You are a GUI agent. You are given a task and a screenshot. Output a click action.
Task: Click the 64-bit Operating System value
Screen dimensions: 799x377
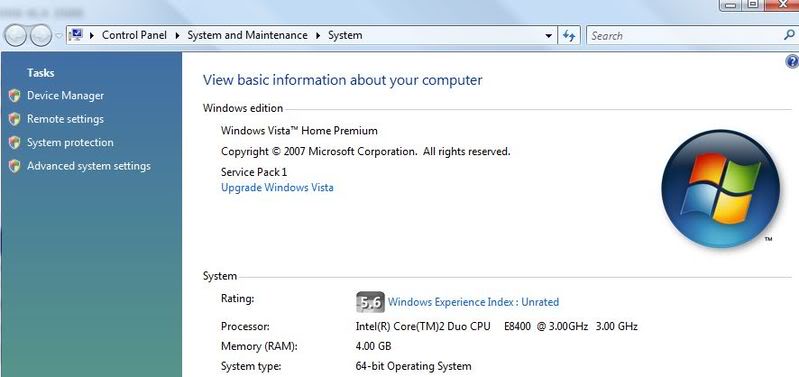pos(413,366)
